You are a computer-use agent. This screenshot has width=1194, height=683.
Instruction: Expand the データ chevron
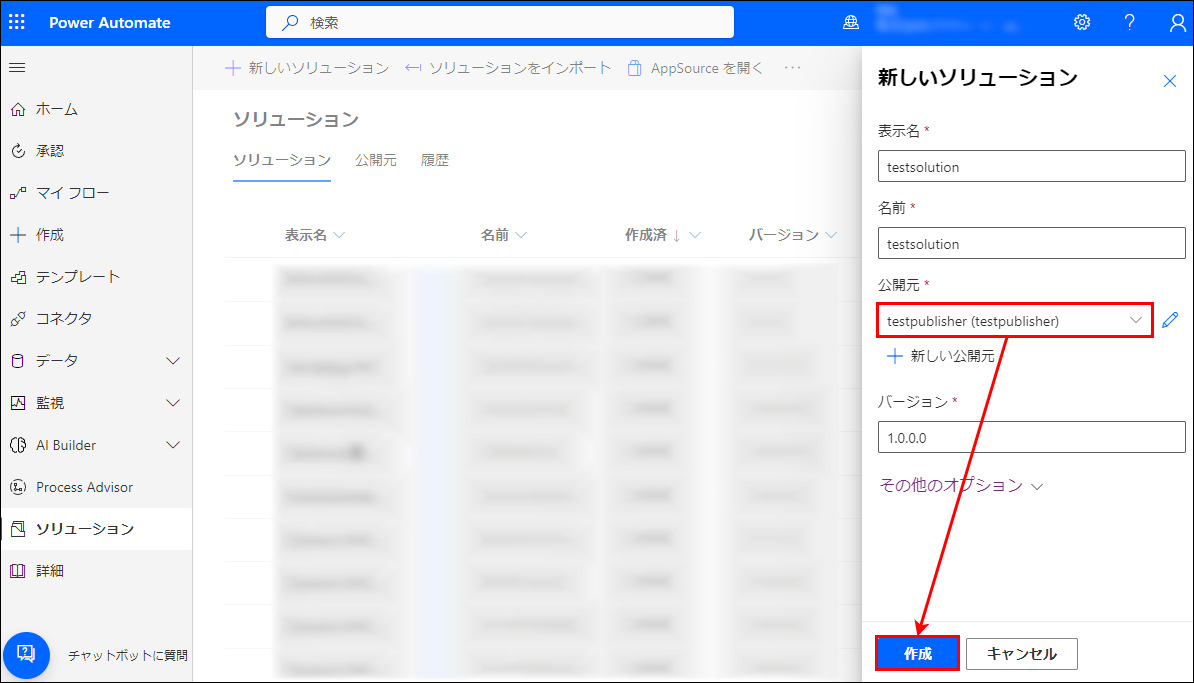(174, 361)
